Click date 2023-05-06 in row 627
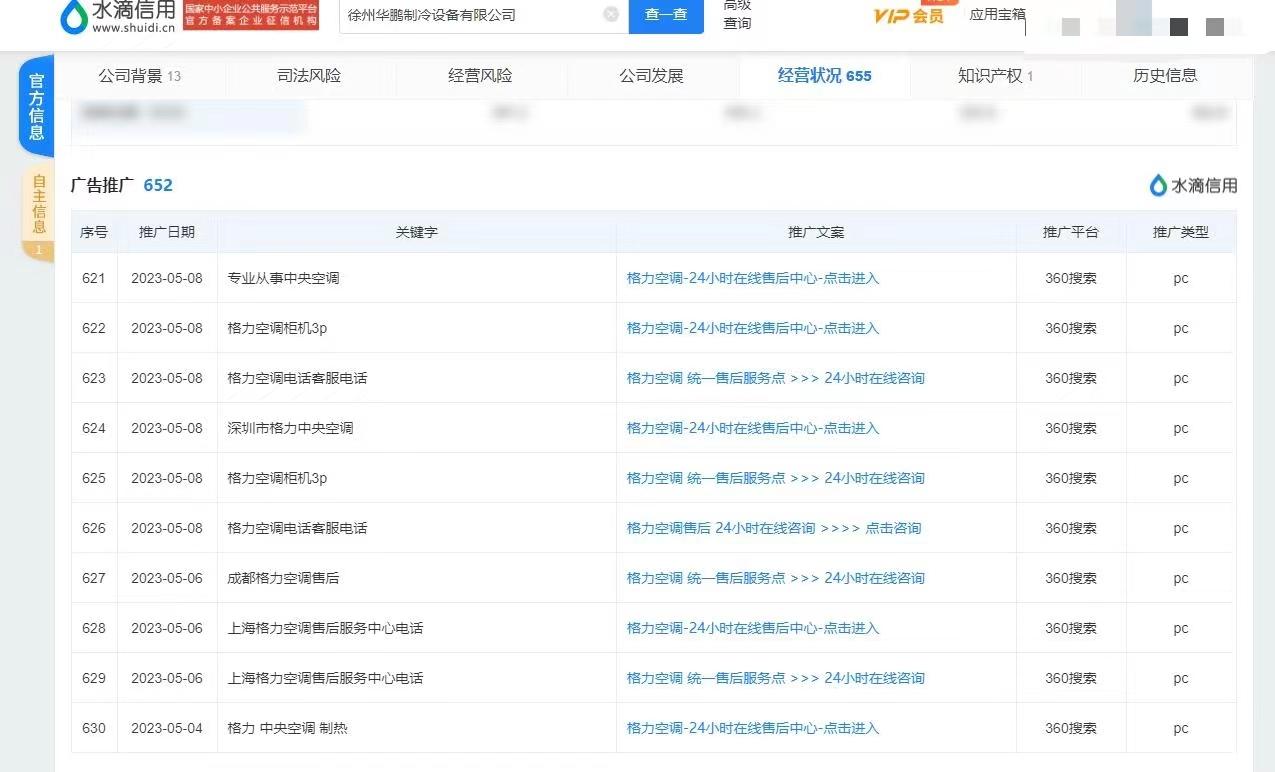Viewport: 1275px width, 772px height. [167, 578]
